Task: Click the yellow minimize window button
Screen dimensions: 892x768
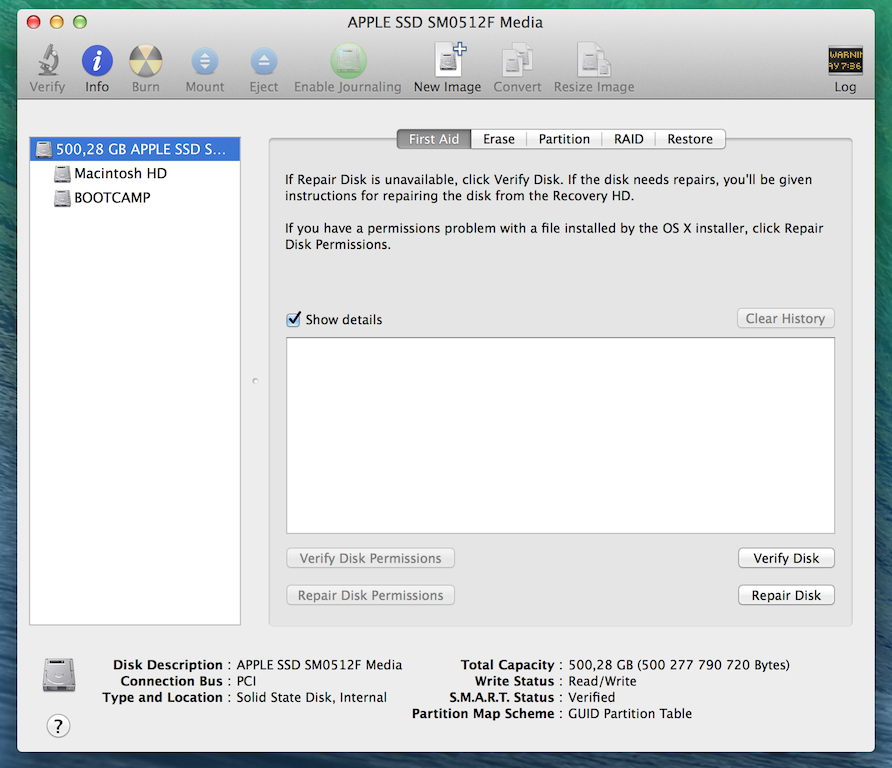Action: [x=57, y=22]
